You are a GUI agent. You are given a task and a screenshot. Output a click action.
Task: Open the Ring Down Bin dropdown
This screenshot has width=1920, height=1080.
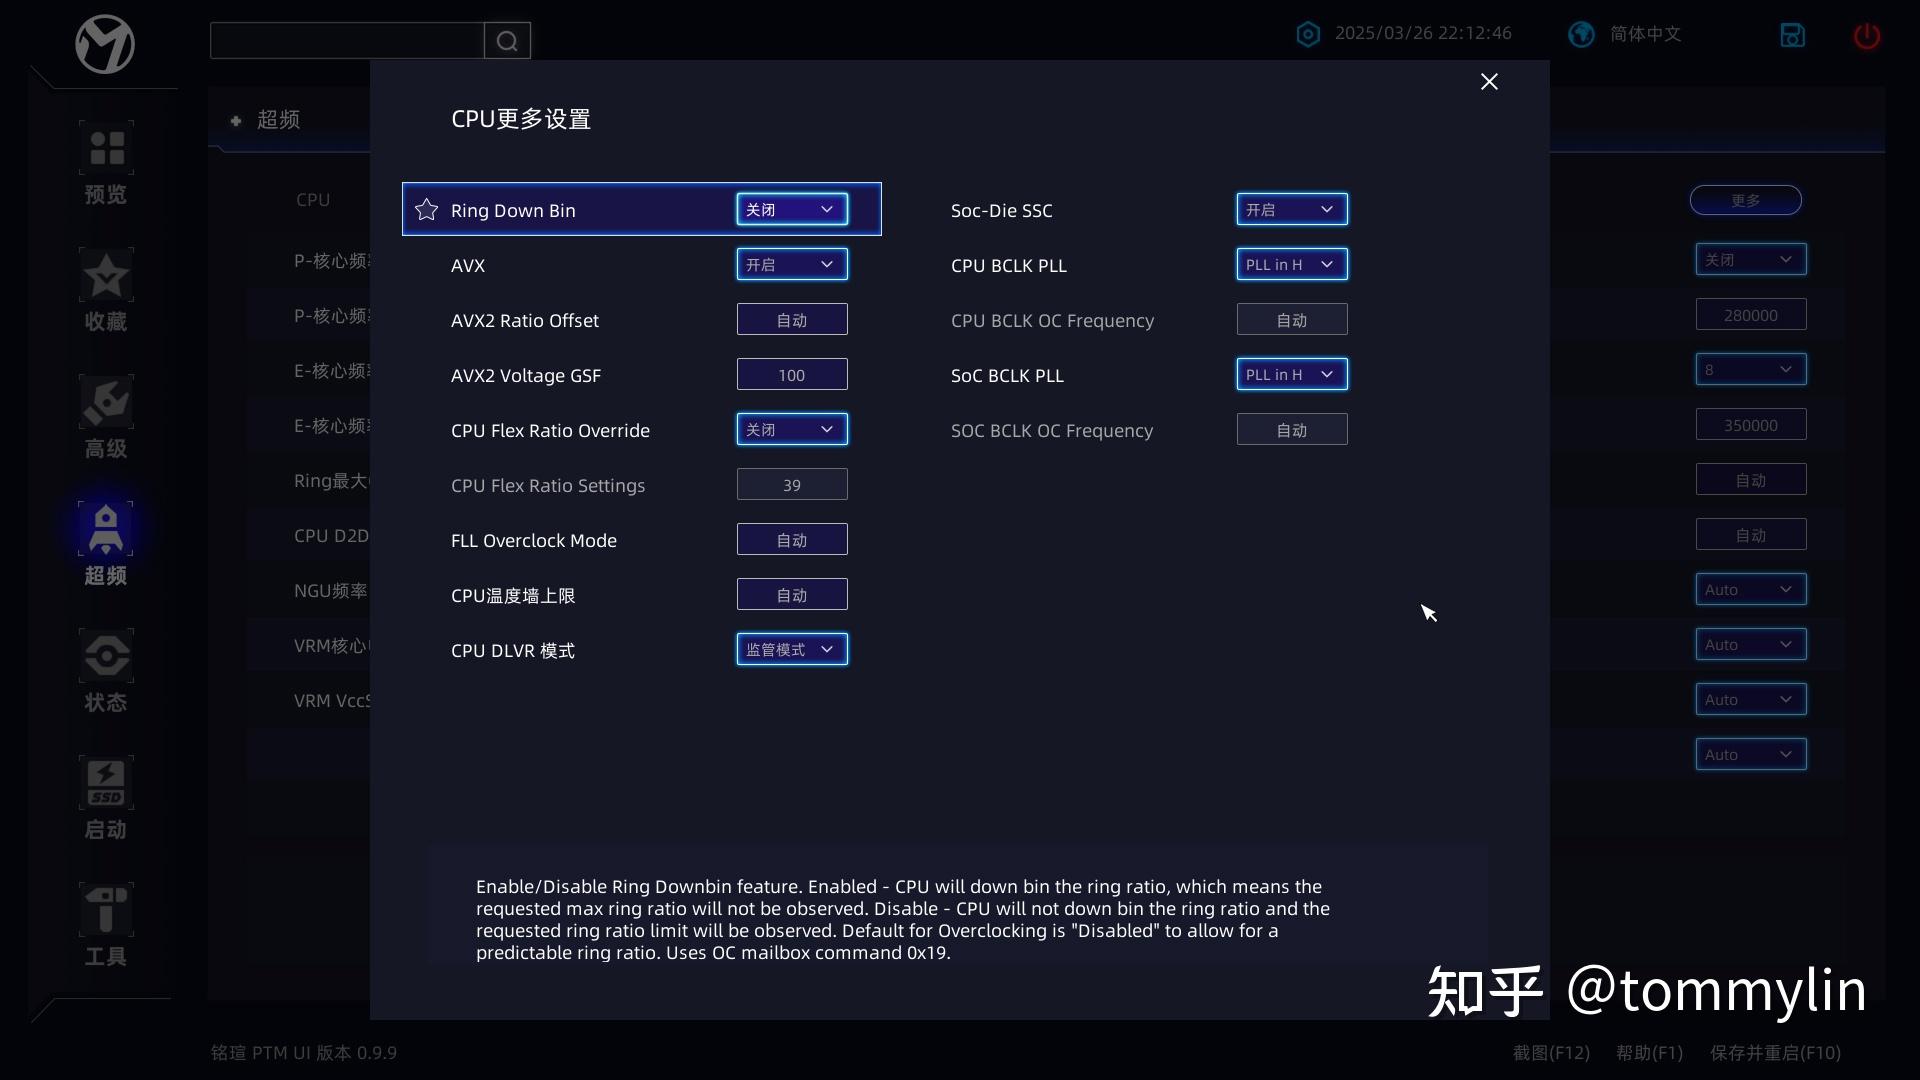click(x=791, y=210)
